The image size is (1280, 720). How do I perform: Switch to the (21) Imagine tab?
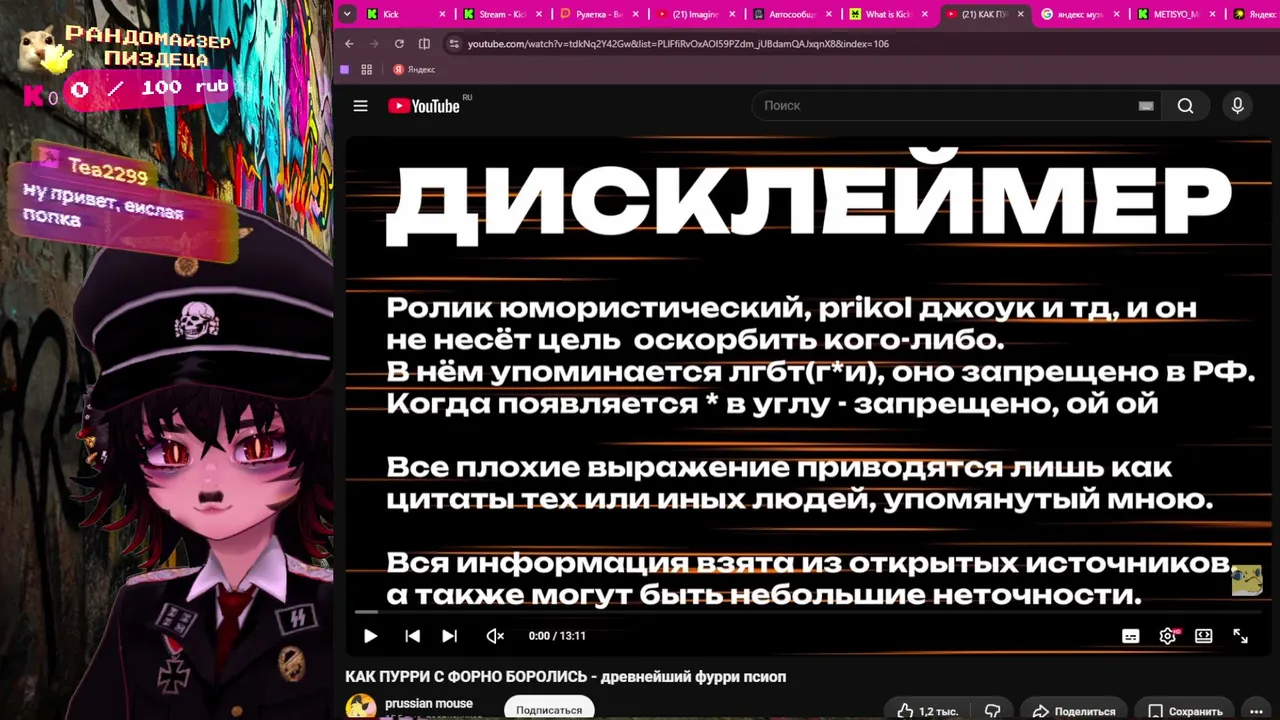(x=694, y=15)
